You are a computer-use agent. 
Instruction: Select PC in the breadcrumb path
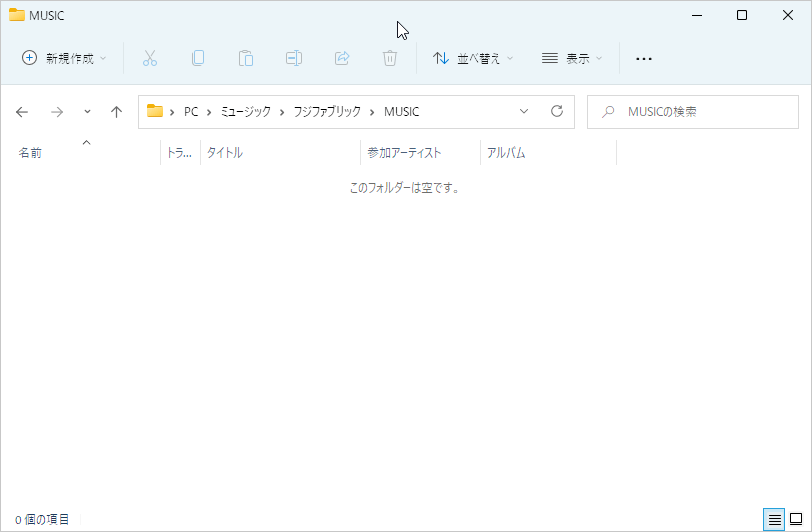pos(191,112)
